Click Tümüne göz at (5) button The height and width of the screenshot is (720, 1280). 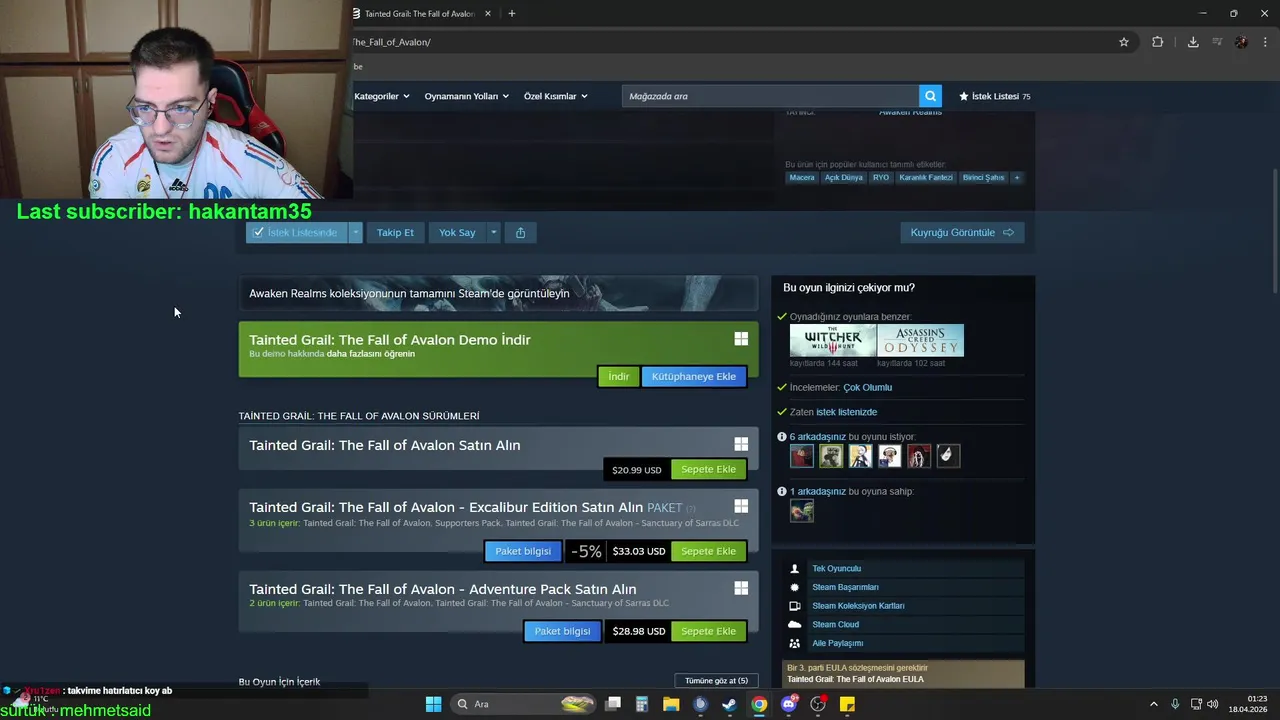point(716,681)
